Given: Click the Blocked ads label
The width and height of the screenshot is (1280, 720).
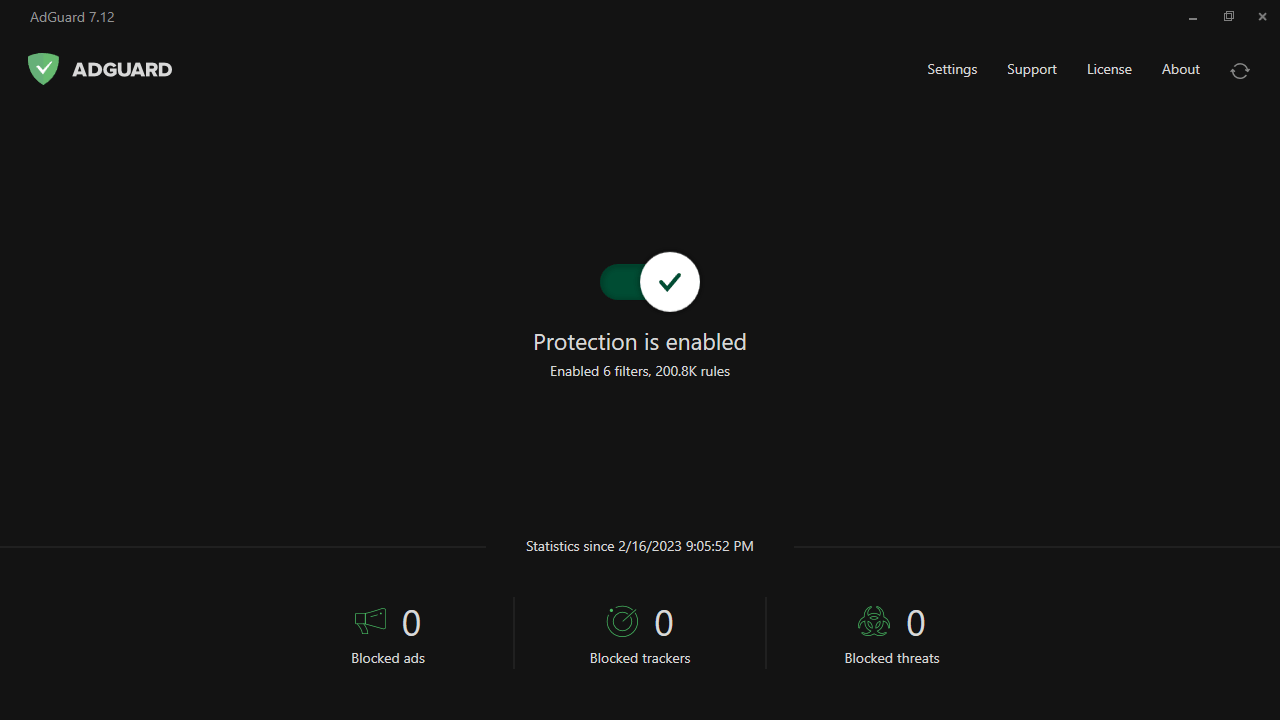Looking at the screenshot, I should tap(388, 658).
